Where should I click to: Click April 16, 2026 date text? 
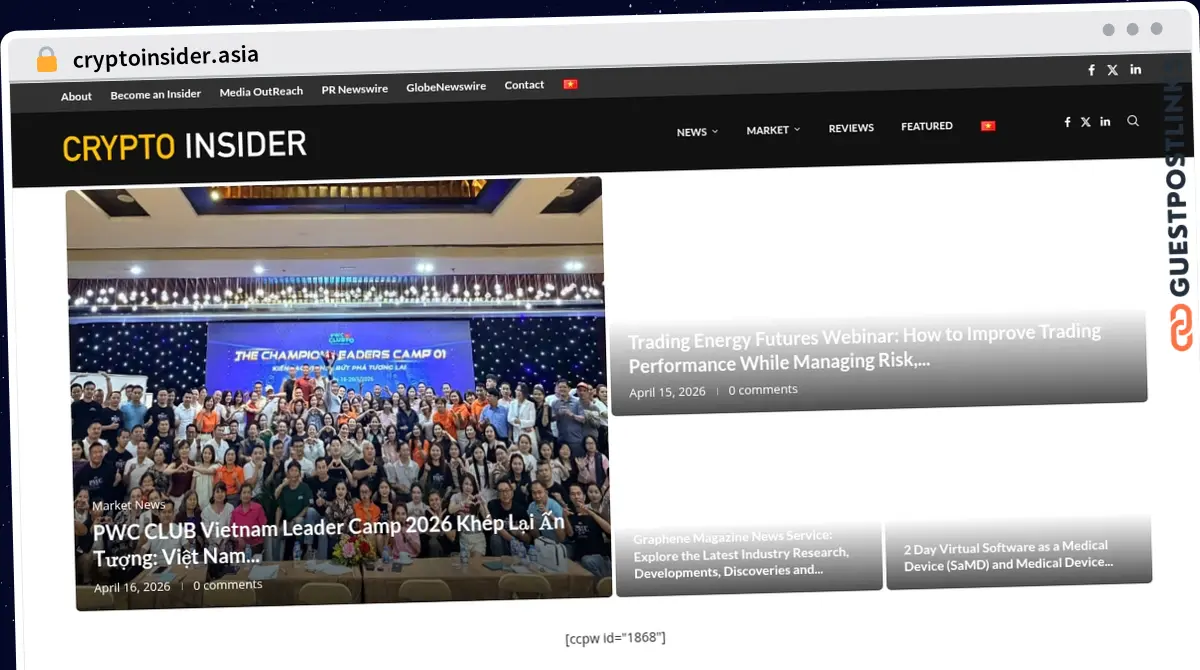click(132, 587)
